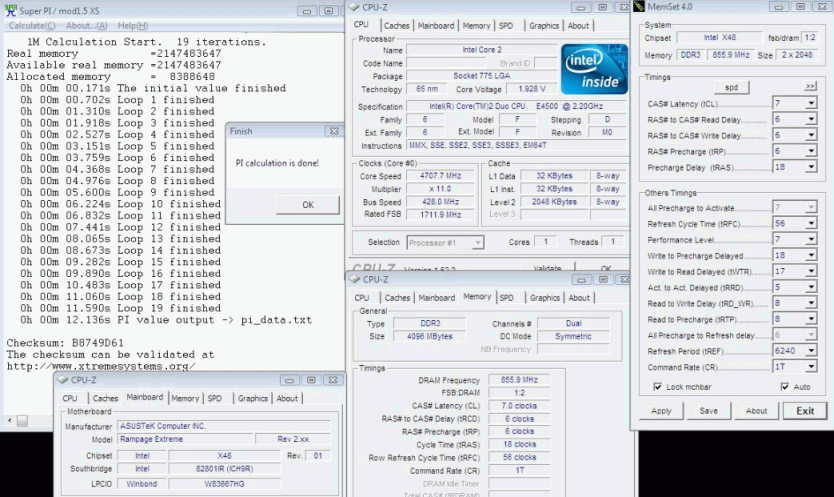This screenshot has width=834, height=497.
Task: Open the Processor #1 selection dropdown
Action: pos(478,243)
